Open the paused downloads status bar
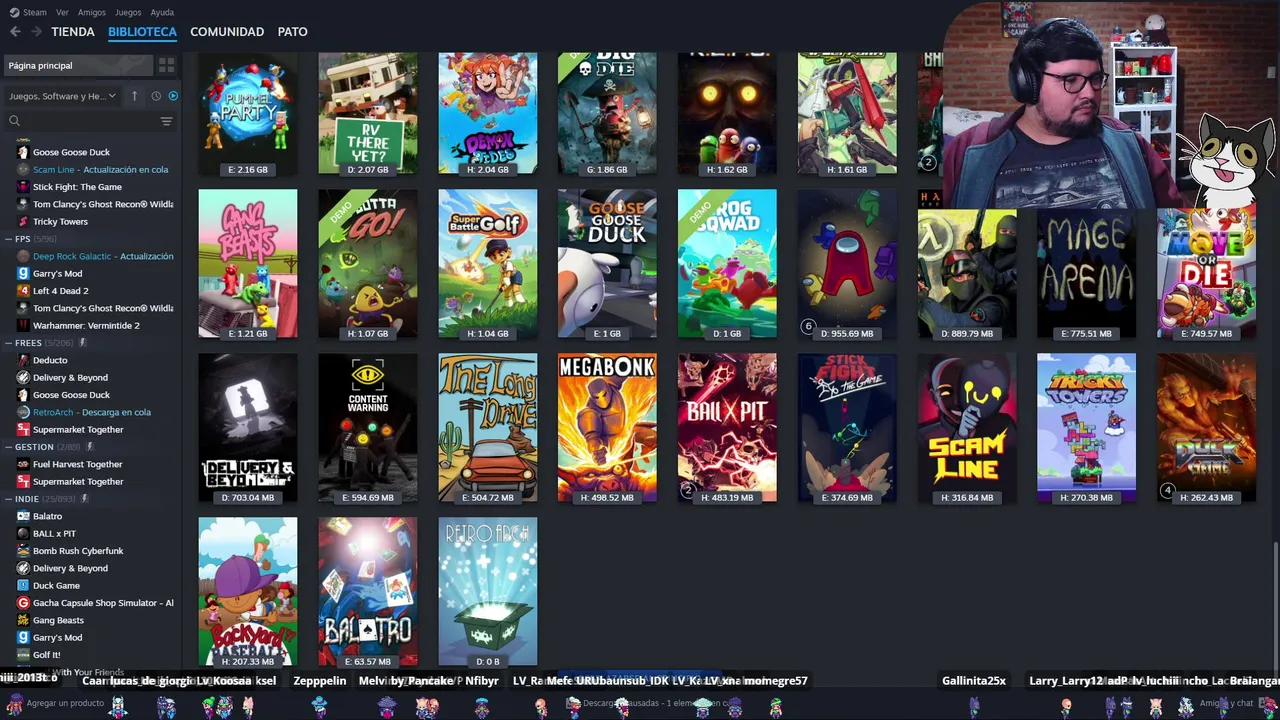The height and width of the screenshot is (720, 1280). 650,703
